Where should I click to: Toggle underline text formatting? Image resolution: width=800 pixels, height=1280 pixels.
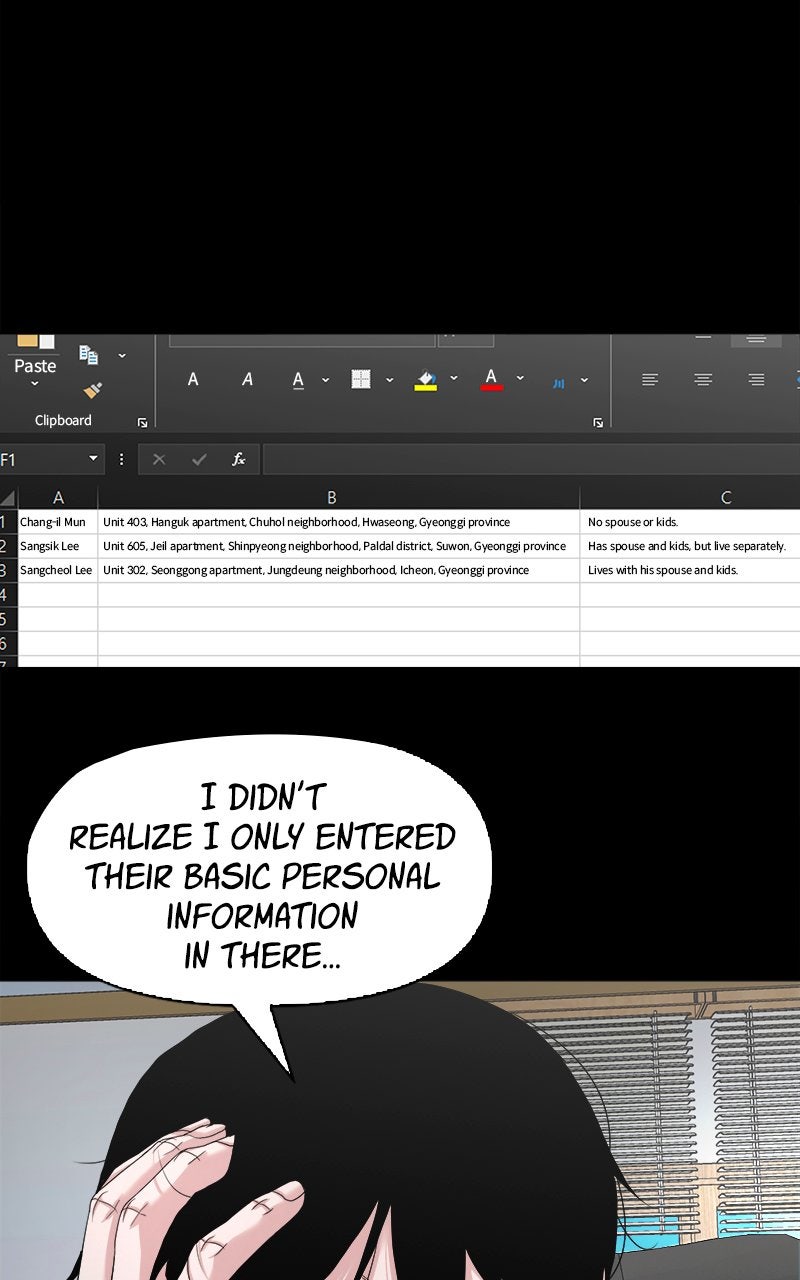pyautogui.click(x=298, y=379)
